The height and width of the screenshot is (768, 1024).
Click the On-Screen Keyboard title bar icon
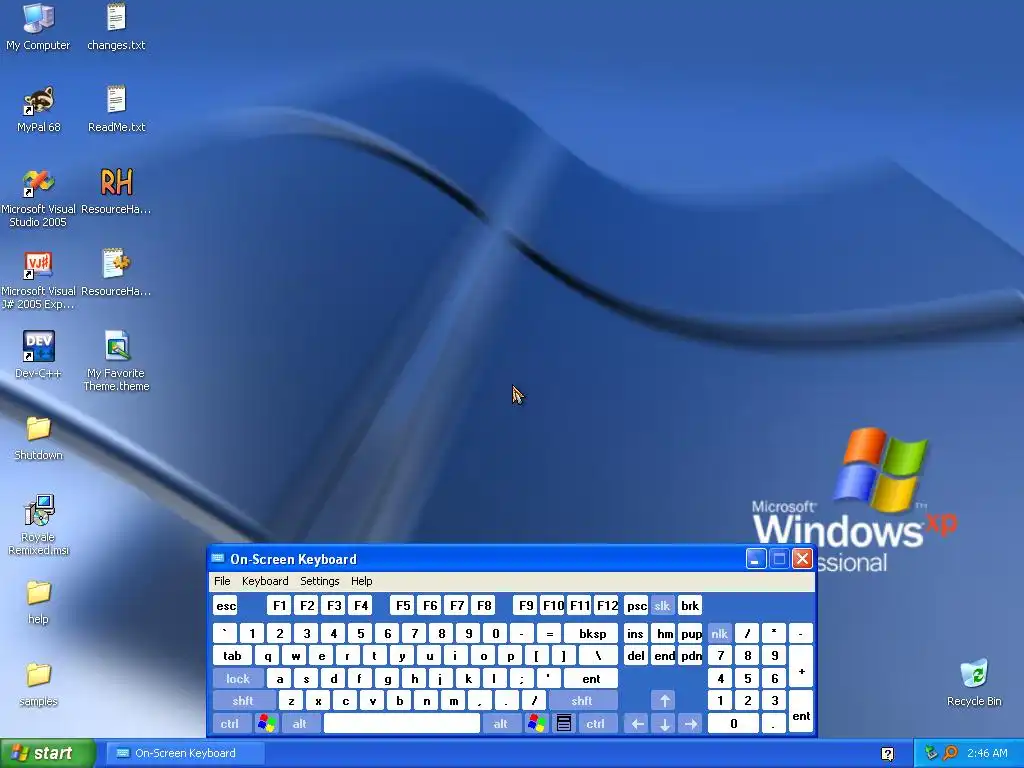pos(217,558)
